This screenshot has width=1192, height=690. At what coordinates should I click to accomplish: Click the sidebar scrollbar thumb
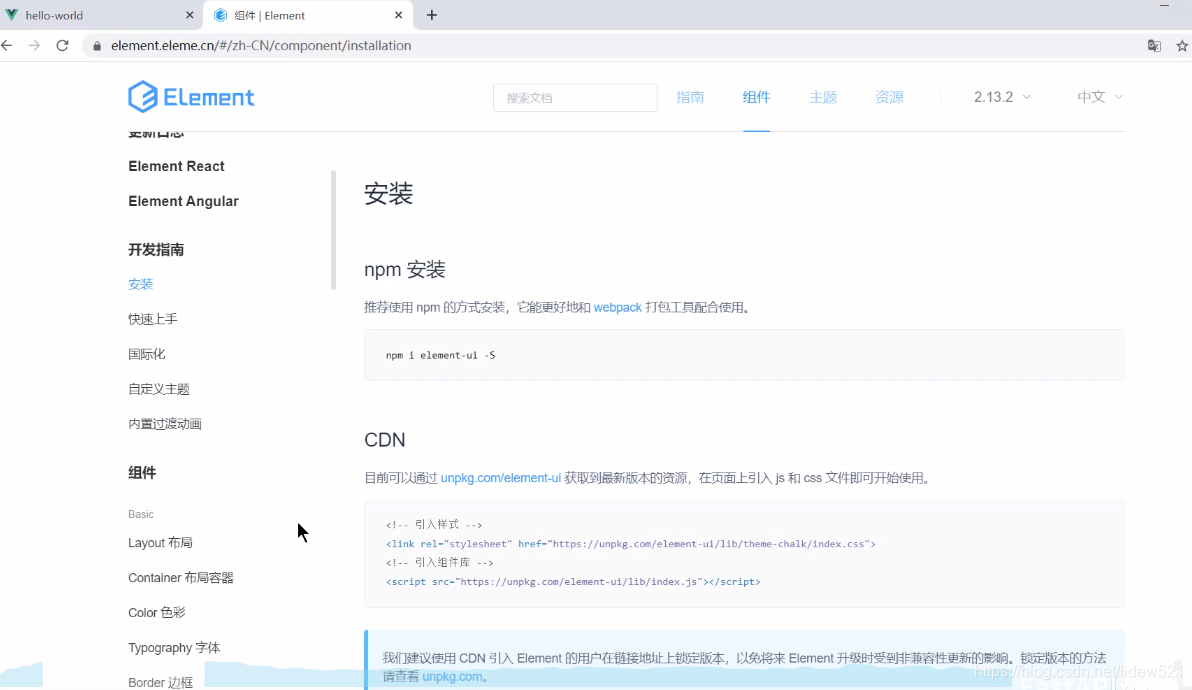pyautogui.click(x=333, y=230)
